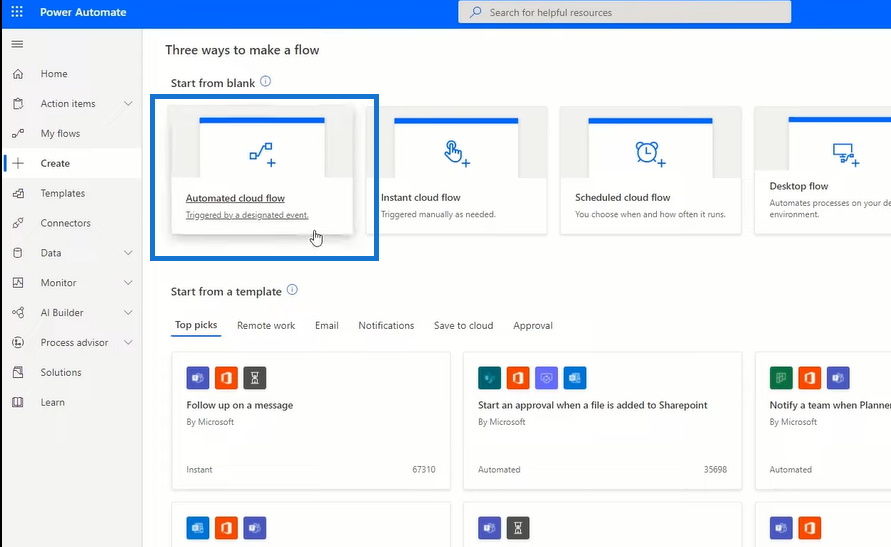The width and height of the screenshot is (891, 547).
Task: Collapse the navigation hamburger menu
Action: pyautogui.click(x=18, y=44)
